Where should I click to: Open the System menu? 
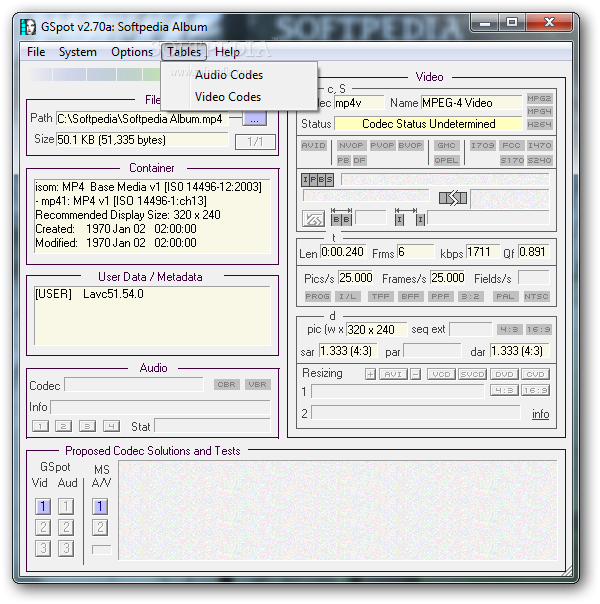click(x=77, y=52)
